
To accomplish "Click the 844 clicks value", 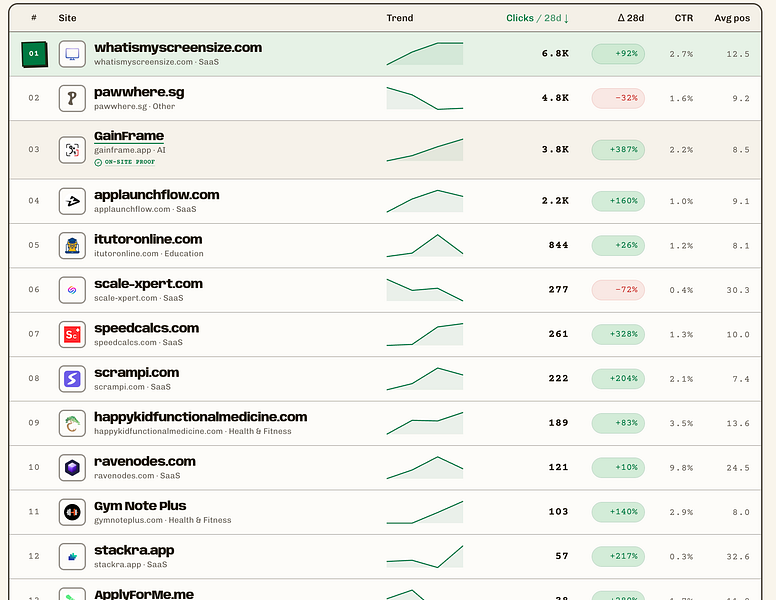I will click(x=558, y=246).
